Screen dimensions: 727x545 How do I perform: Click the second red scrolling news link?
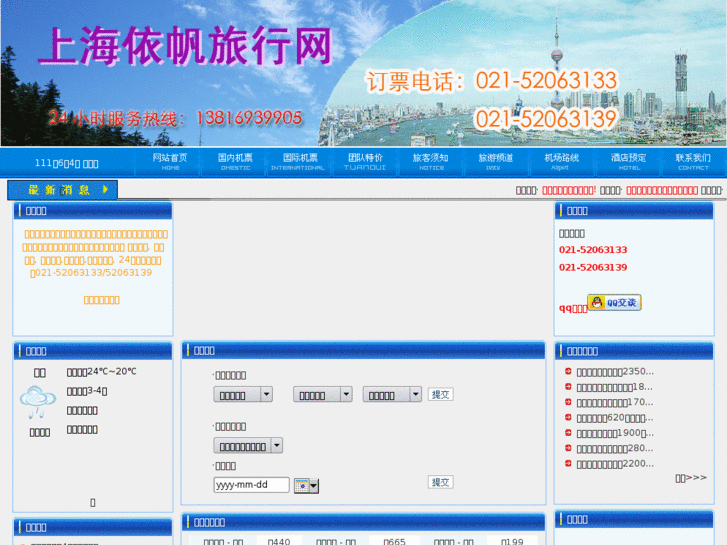[x=662, y=190]
